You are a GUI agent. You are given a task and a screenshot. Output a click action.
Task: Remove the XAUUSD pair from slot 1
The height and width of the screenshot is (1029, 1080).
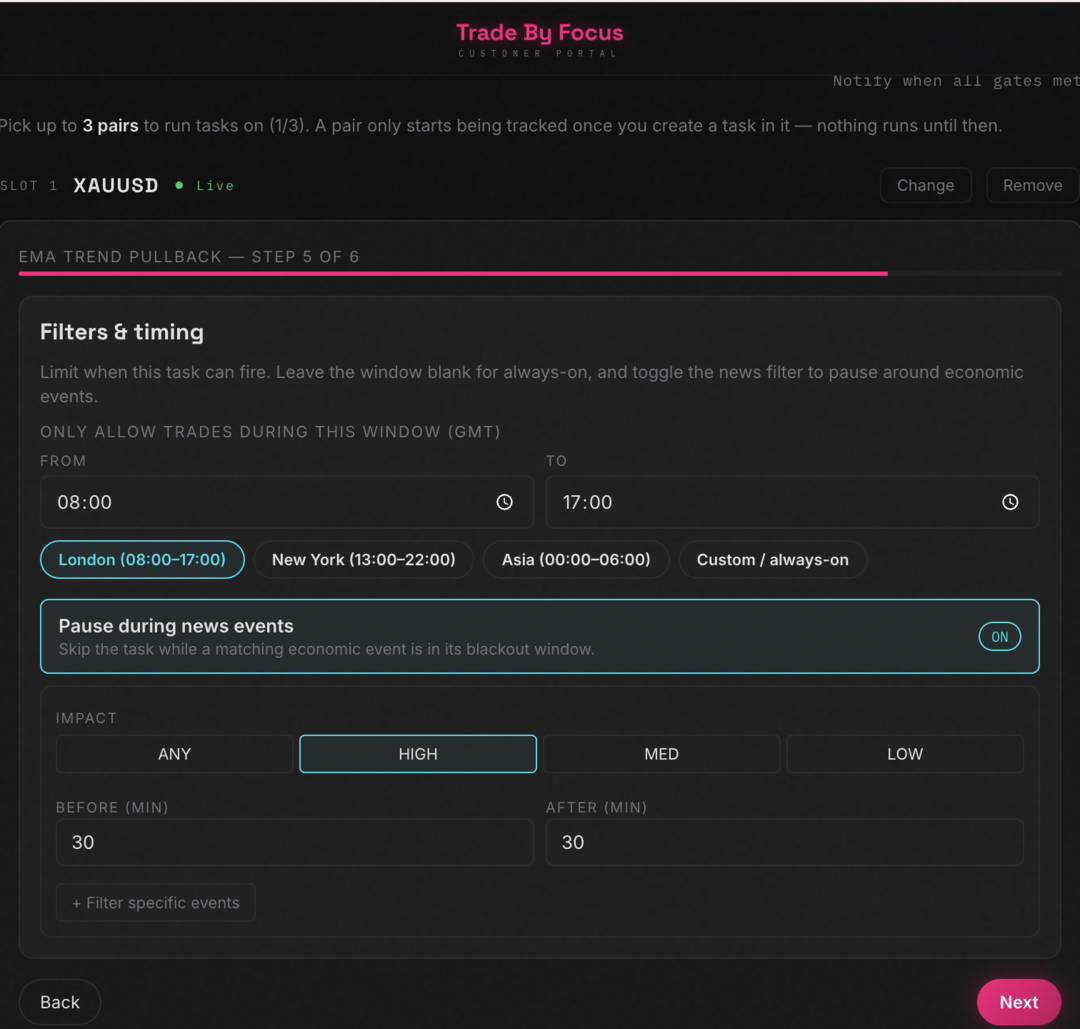[x=1032, y=185]
